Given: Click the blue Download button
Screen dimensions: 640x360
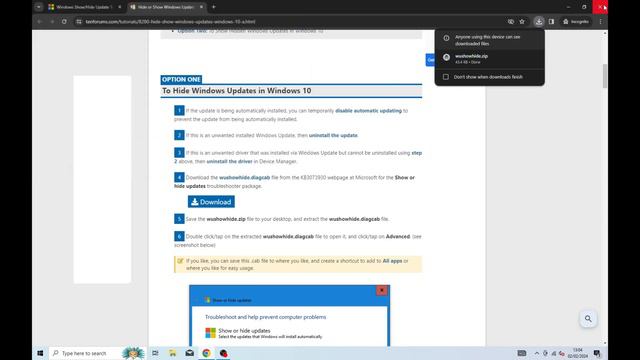Looking at the screenshot, I should [211, 202].
